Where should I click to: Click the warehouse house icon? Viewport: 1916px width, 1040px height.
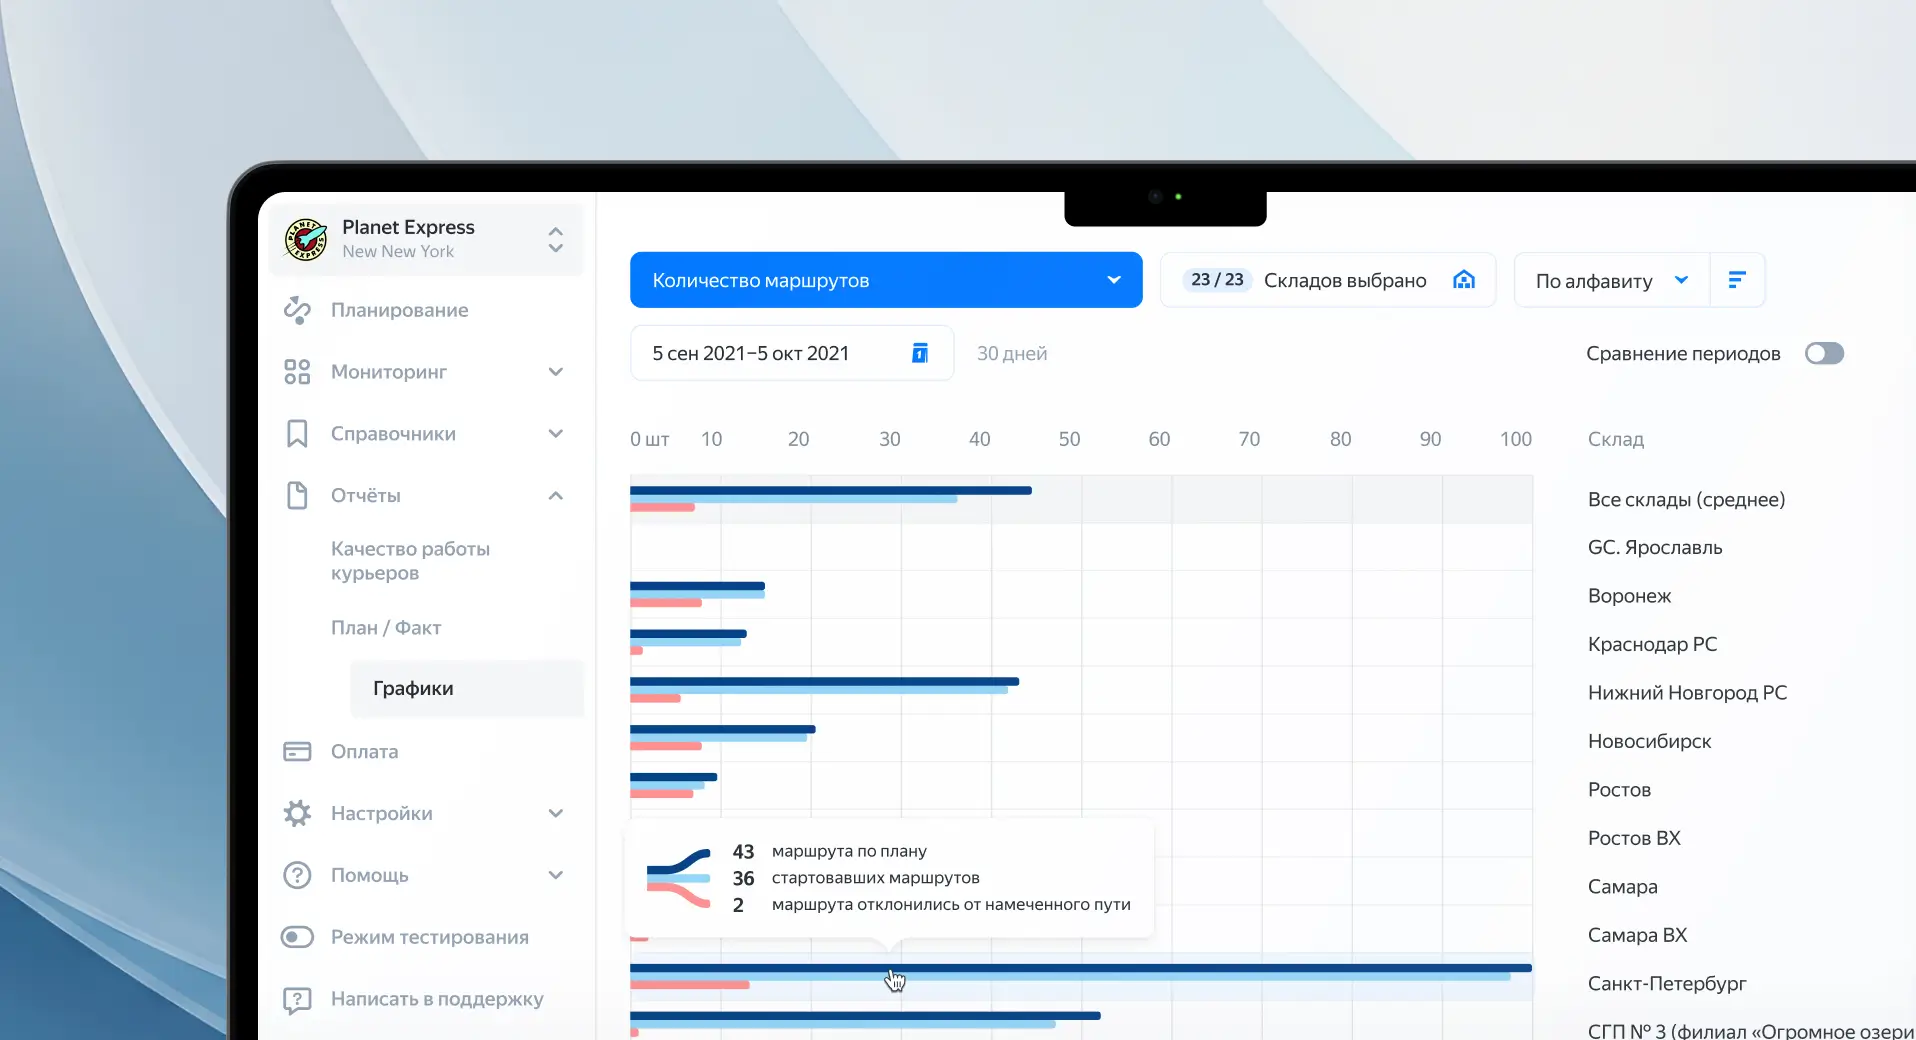[x=1464, y=280]
